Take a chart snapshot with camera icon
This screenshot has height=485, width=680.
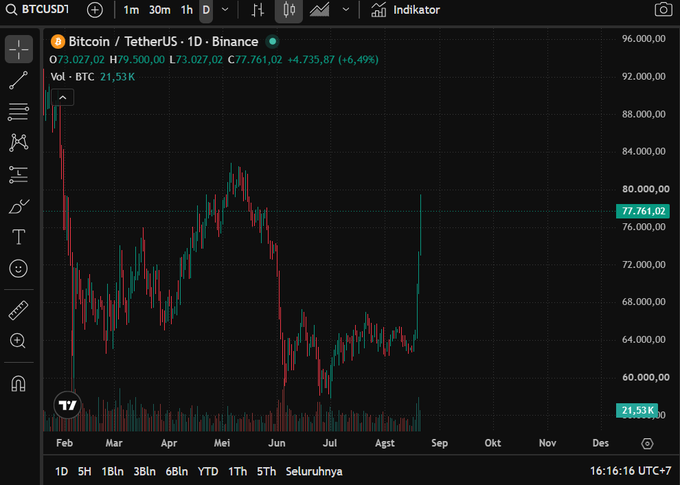[663, 10]
